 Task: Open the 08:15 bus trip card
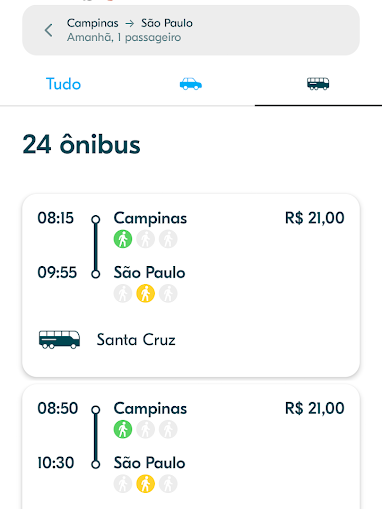191,285
